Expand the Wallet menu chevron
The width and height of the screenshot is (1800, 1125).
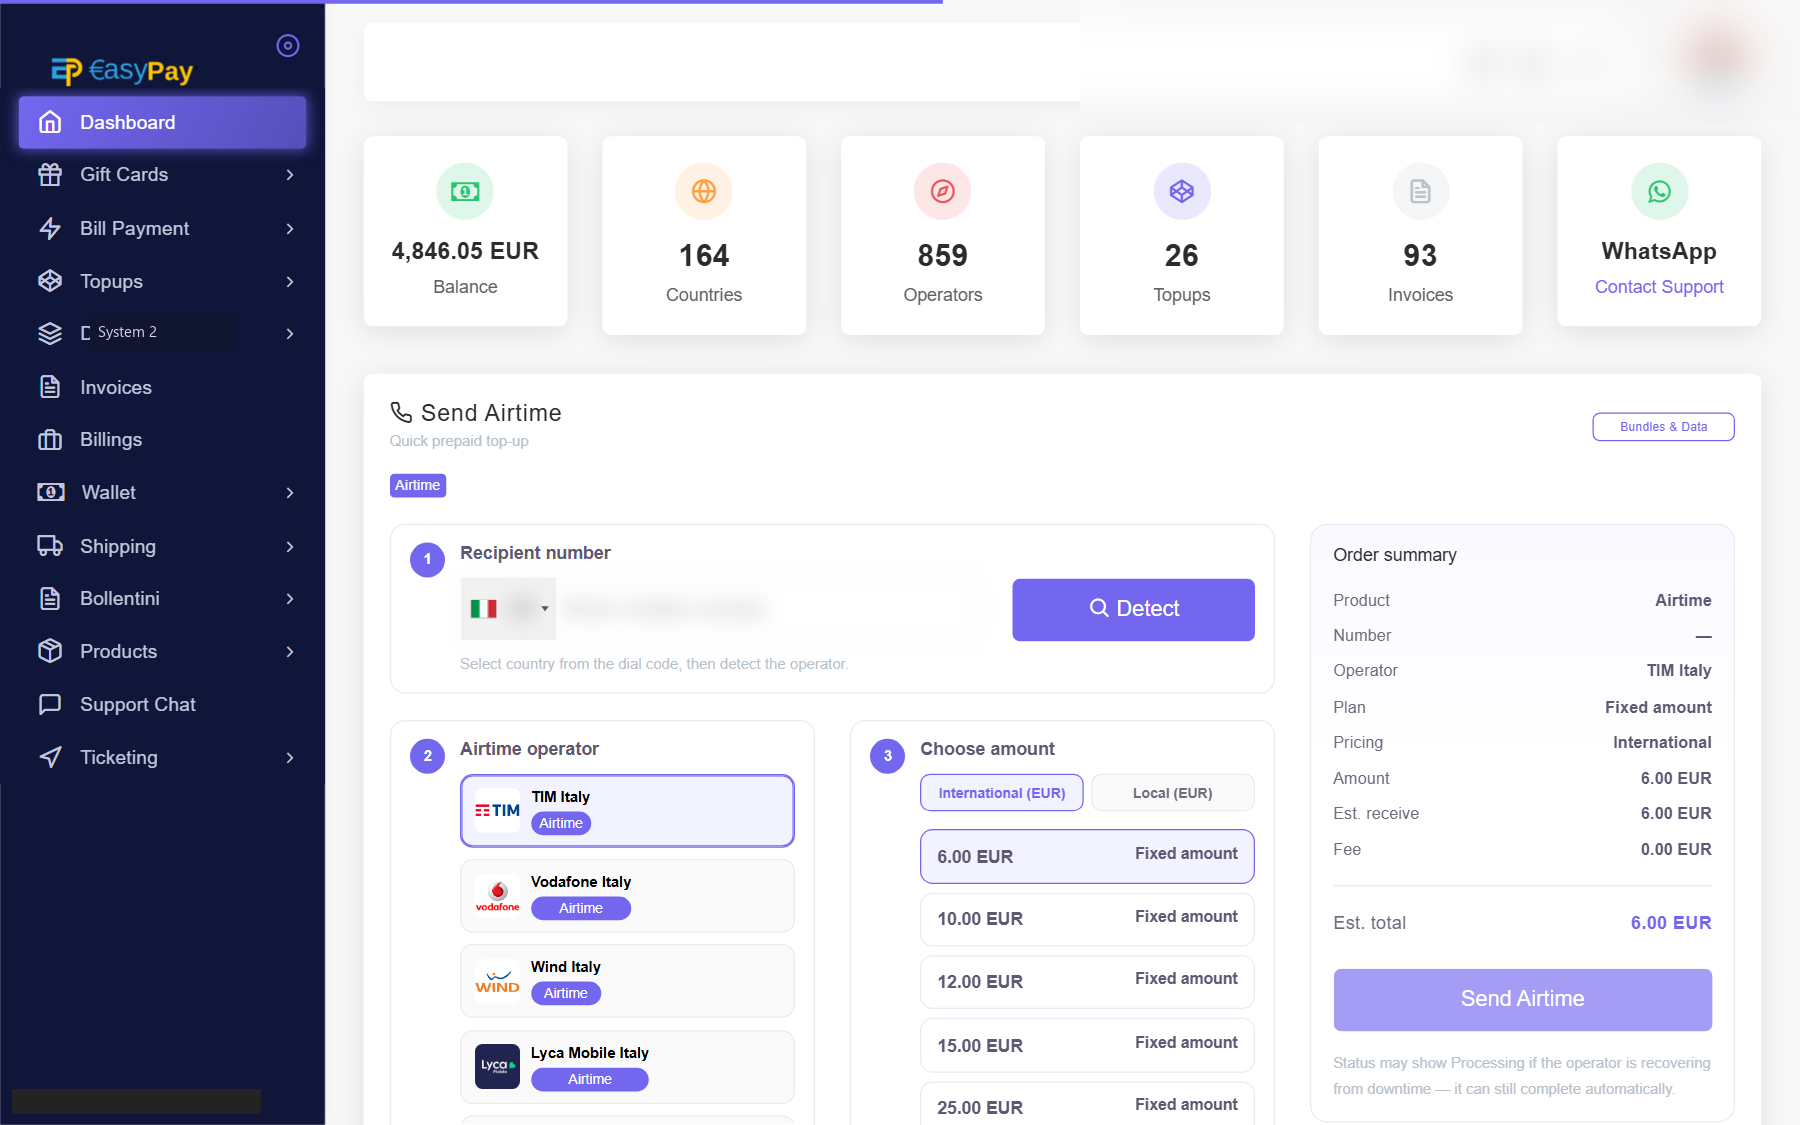click(x=290, y=493)
